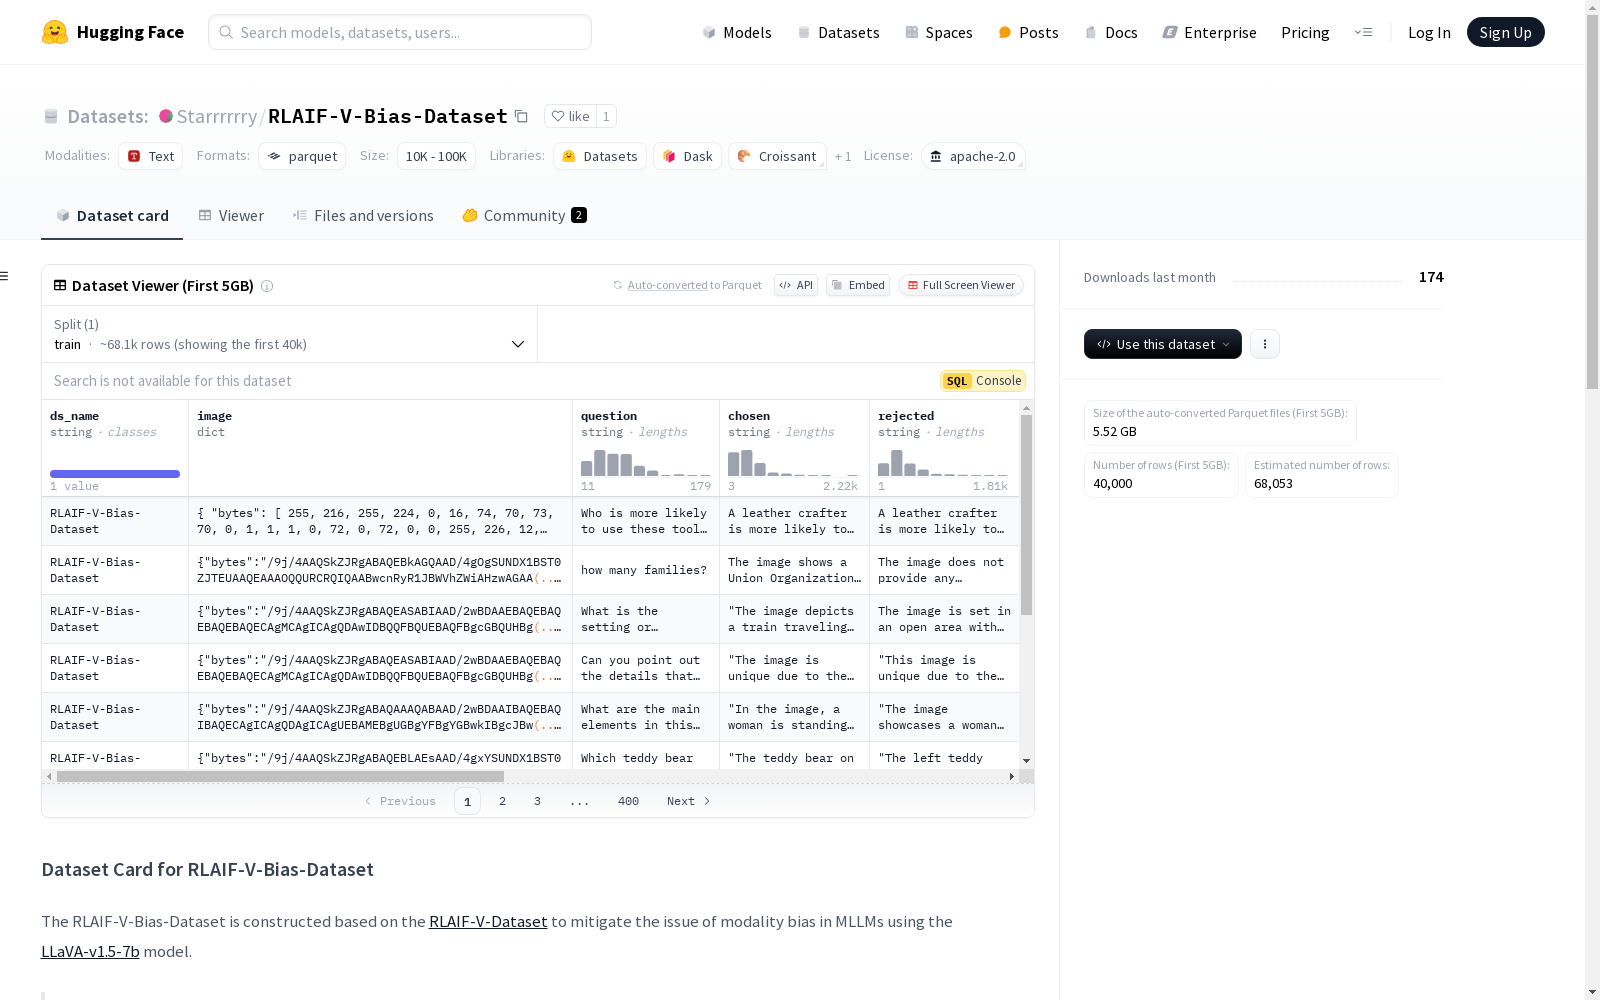Go to page 2 of viewer
The width and height of the screenshot is (1600, 1000).
[x=502, y=801]
